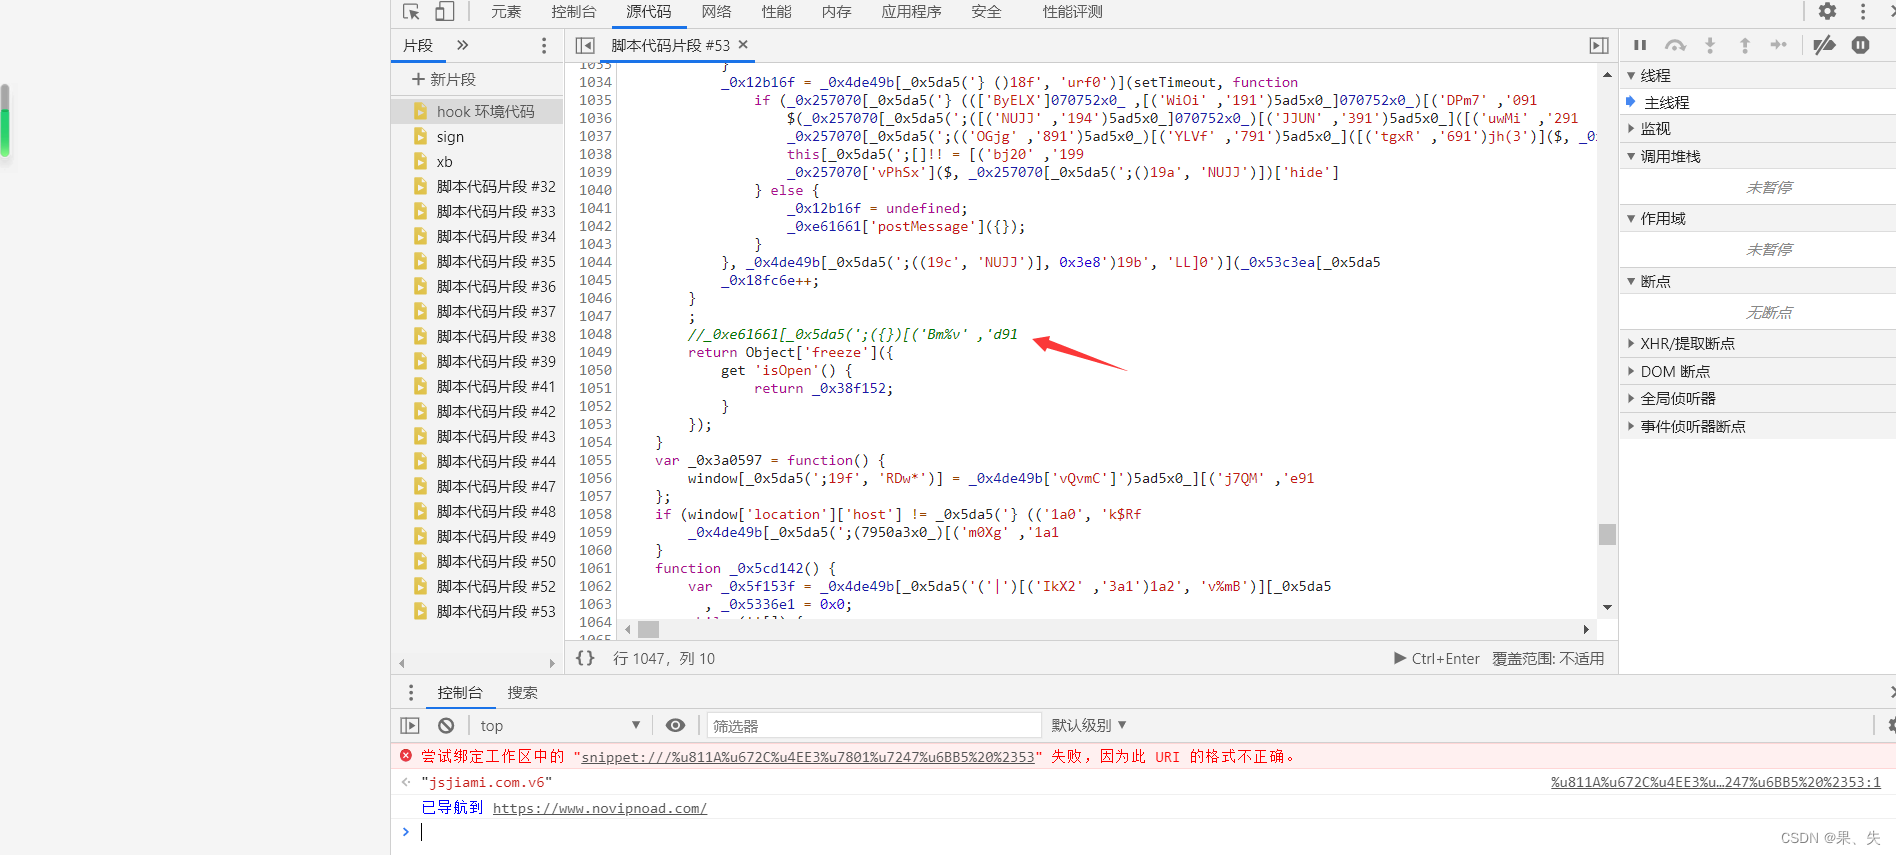Select 脚本代码片段 #53 in the snippet list
The image size is (1896, 855).
477,611
